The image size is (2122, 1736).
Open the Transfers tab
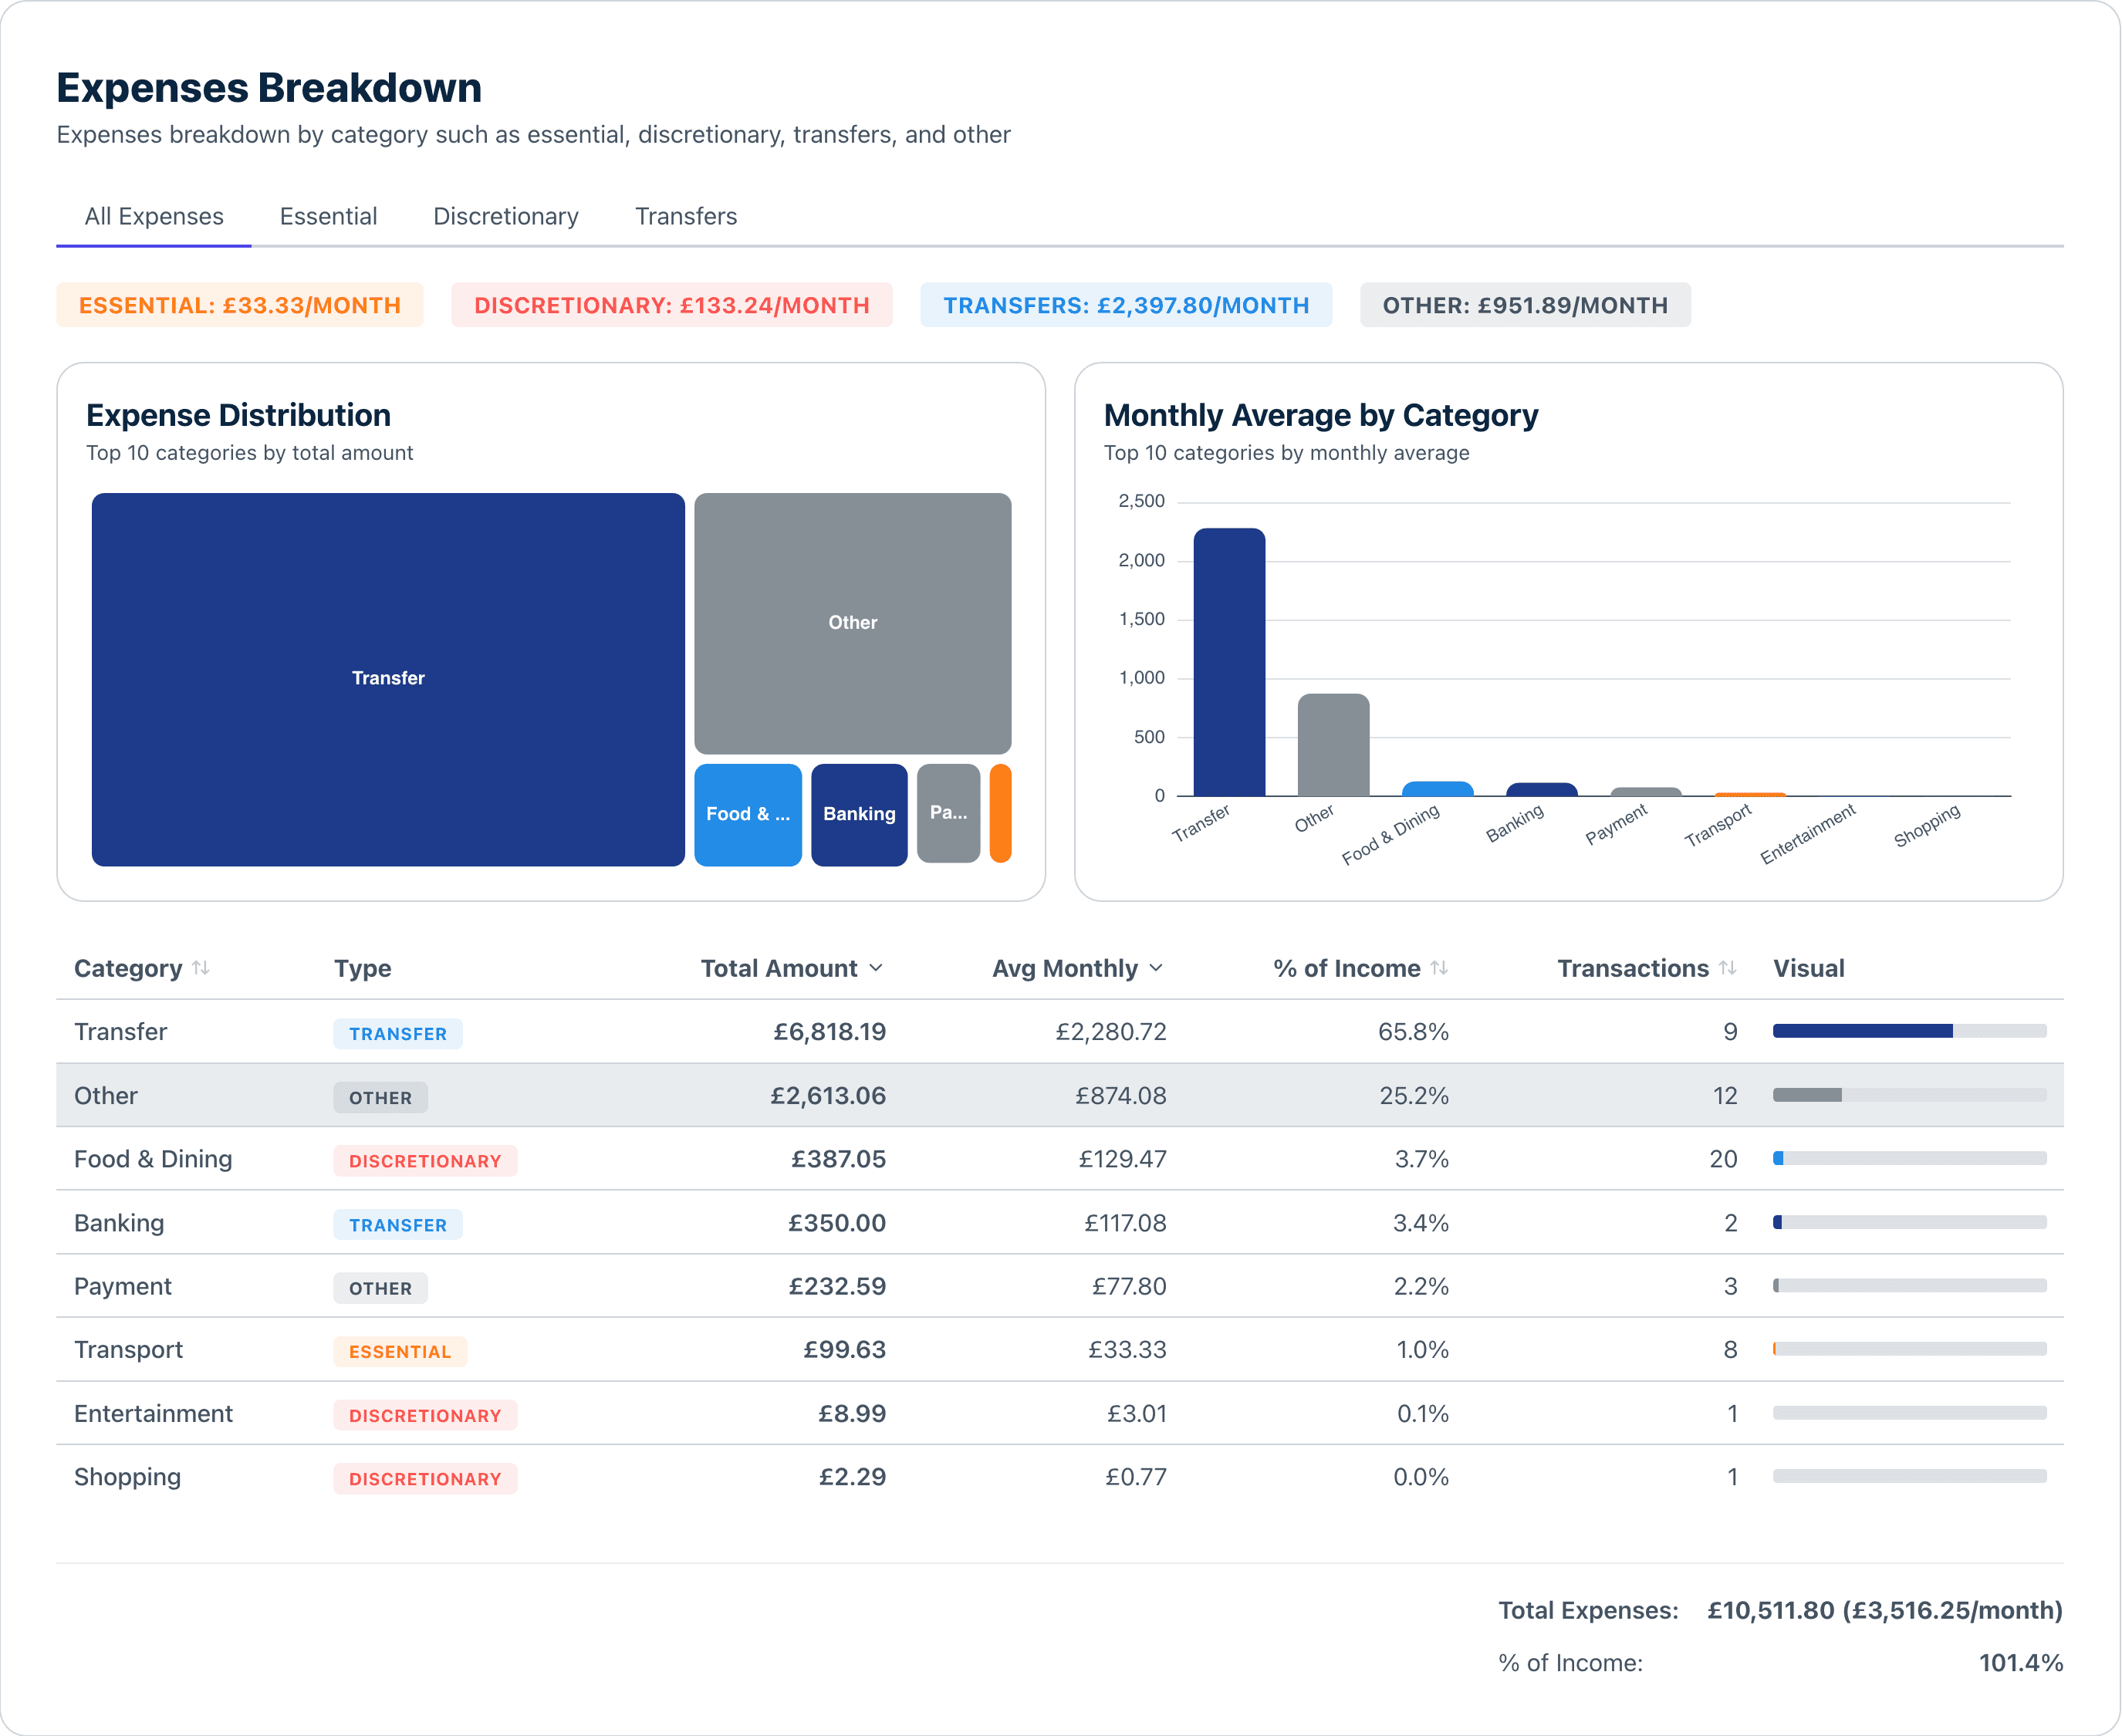(x=685, y=216)
